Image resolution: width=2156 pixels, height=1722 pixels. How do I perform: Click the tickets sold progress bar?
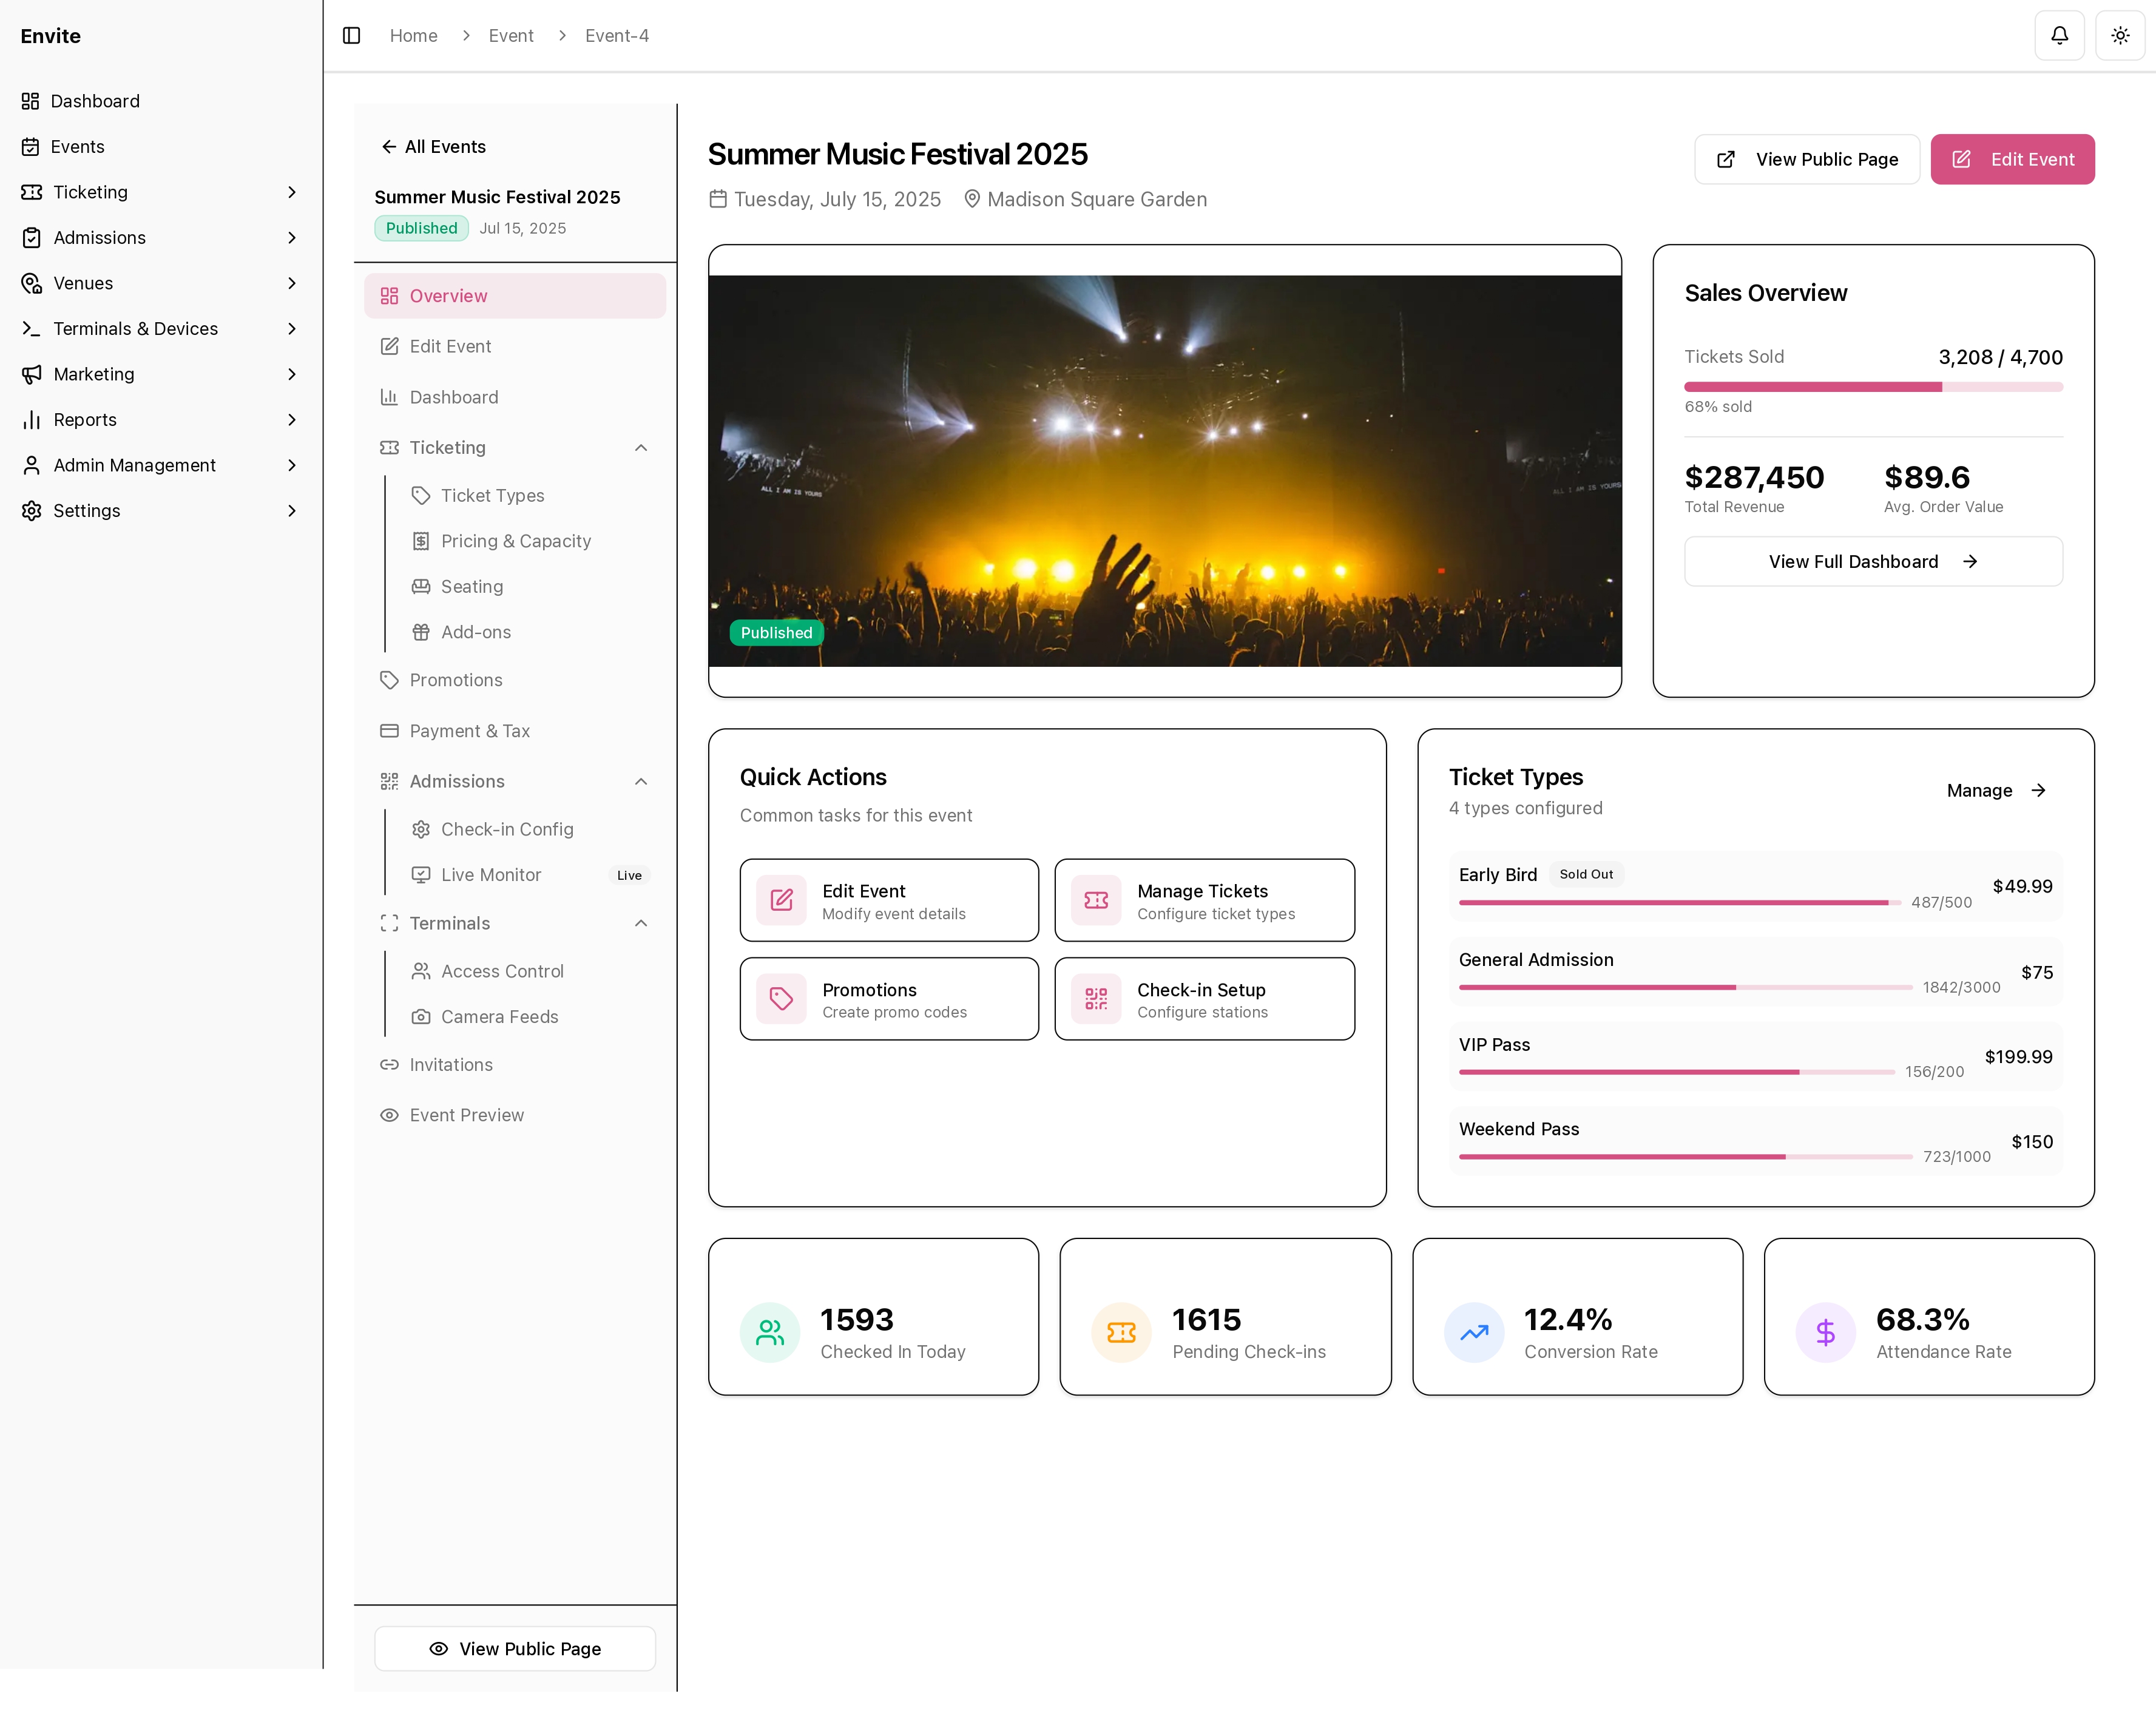click(1873, 387)
